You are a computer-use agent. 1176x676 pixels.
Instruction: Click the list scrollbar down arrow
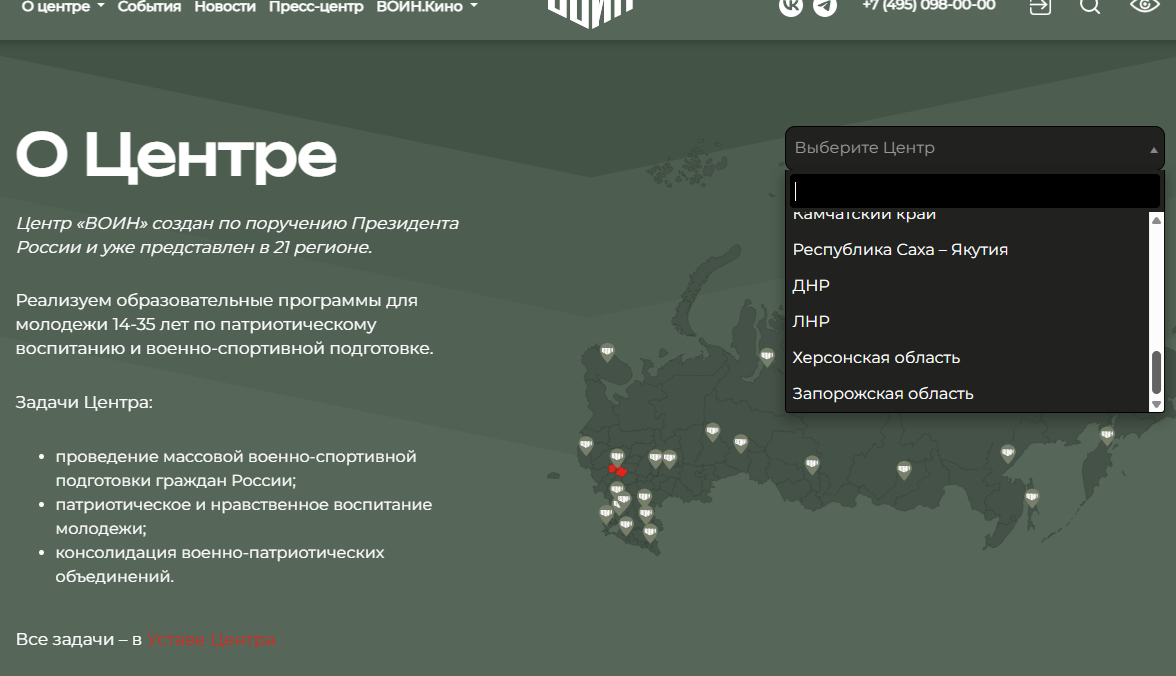1156,404
